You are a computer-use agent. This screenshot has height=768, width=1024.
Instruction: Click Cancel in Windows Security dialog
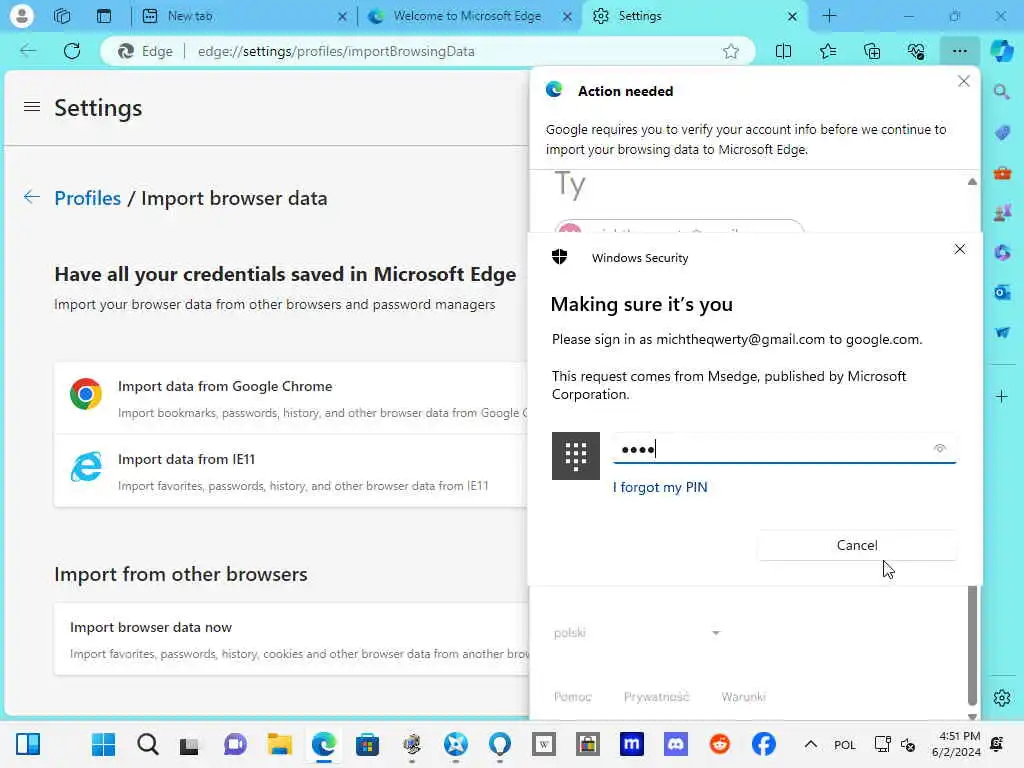(x=857, y=545)
